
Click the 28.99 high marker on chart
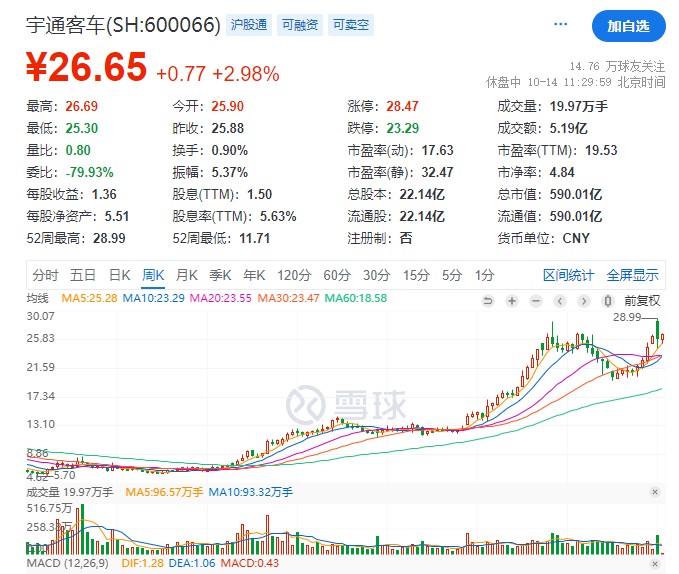coord(627,317)
